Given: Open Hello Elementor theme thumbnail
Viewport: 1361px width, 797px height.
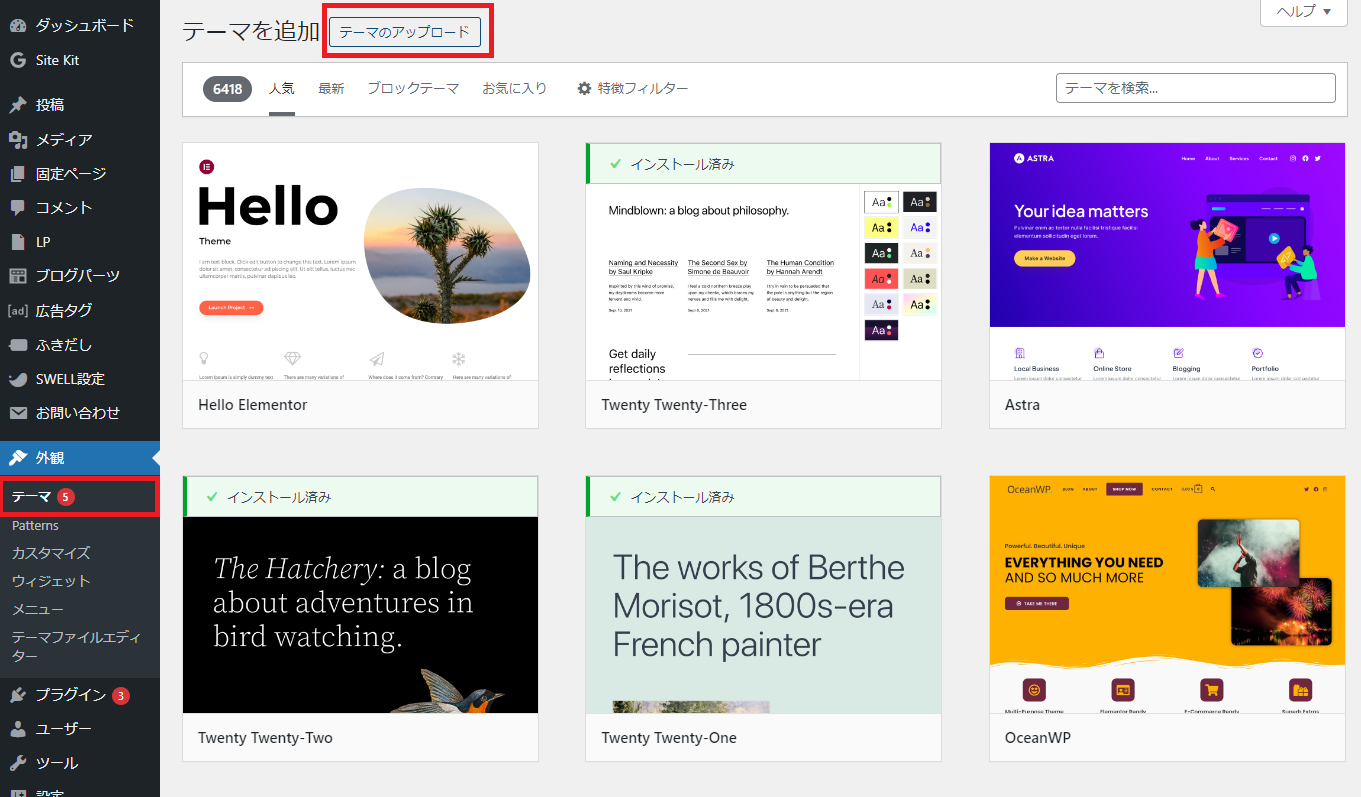Looking at the screenshot, I should click(360, 262).
